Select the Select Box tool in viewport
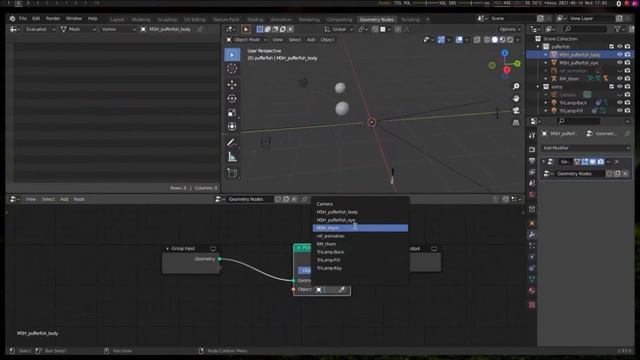The height and width of the screenshot is (360, 640). (x=232, y=55)
